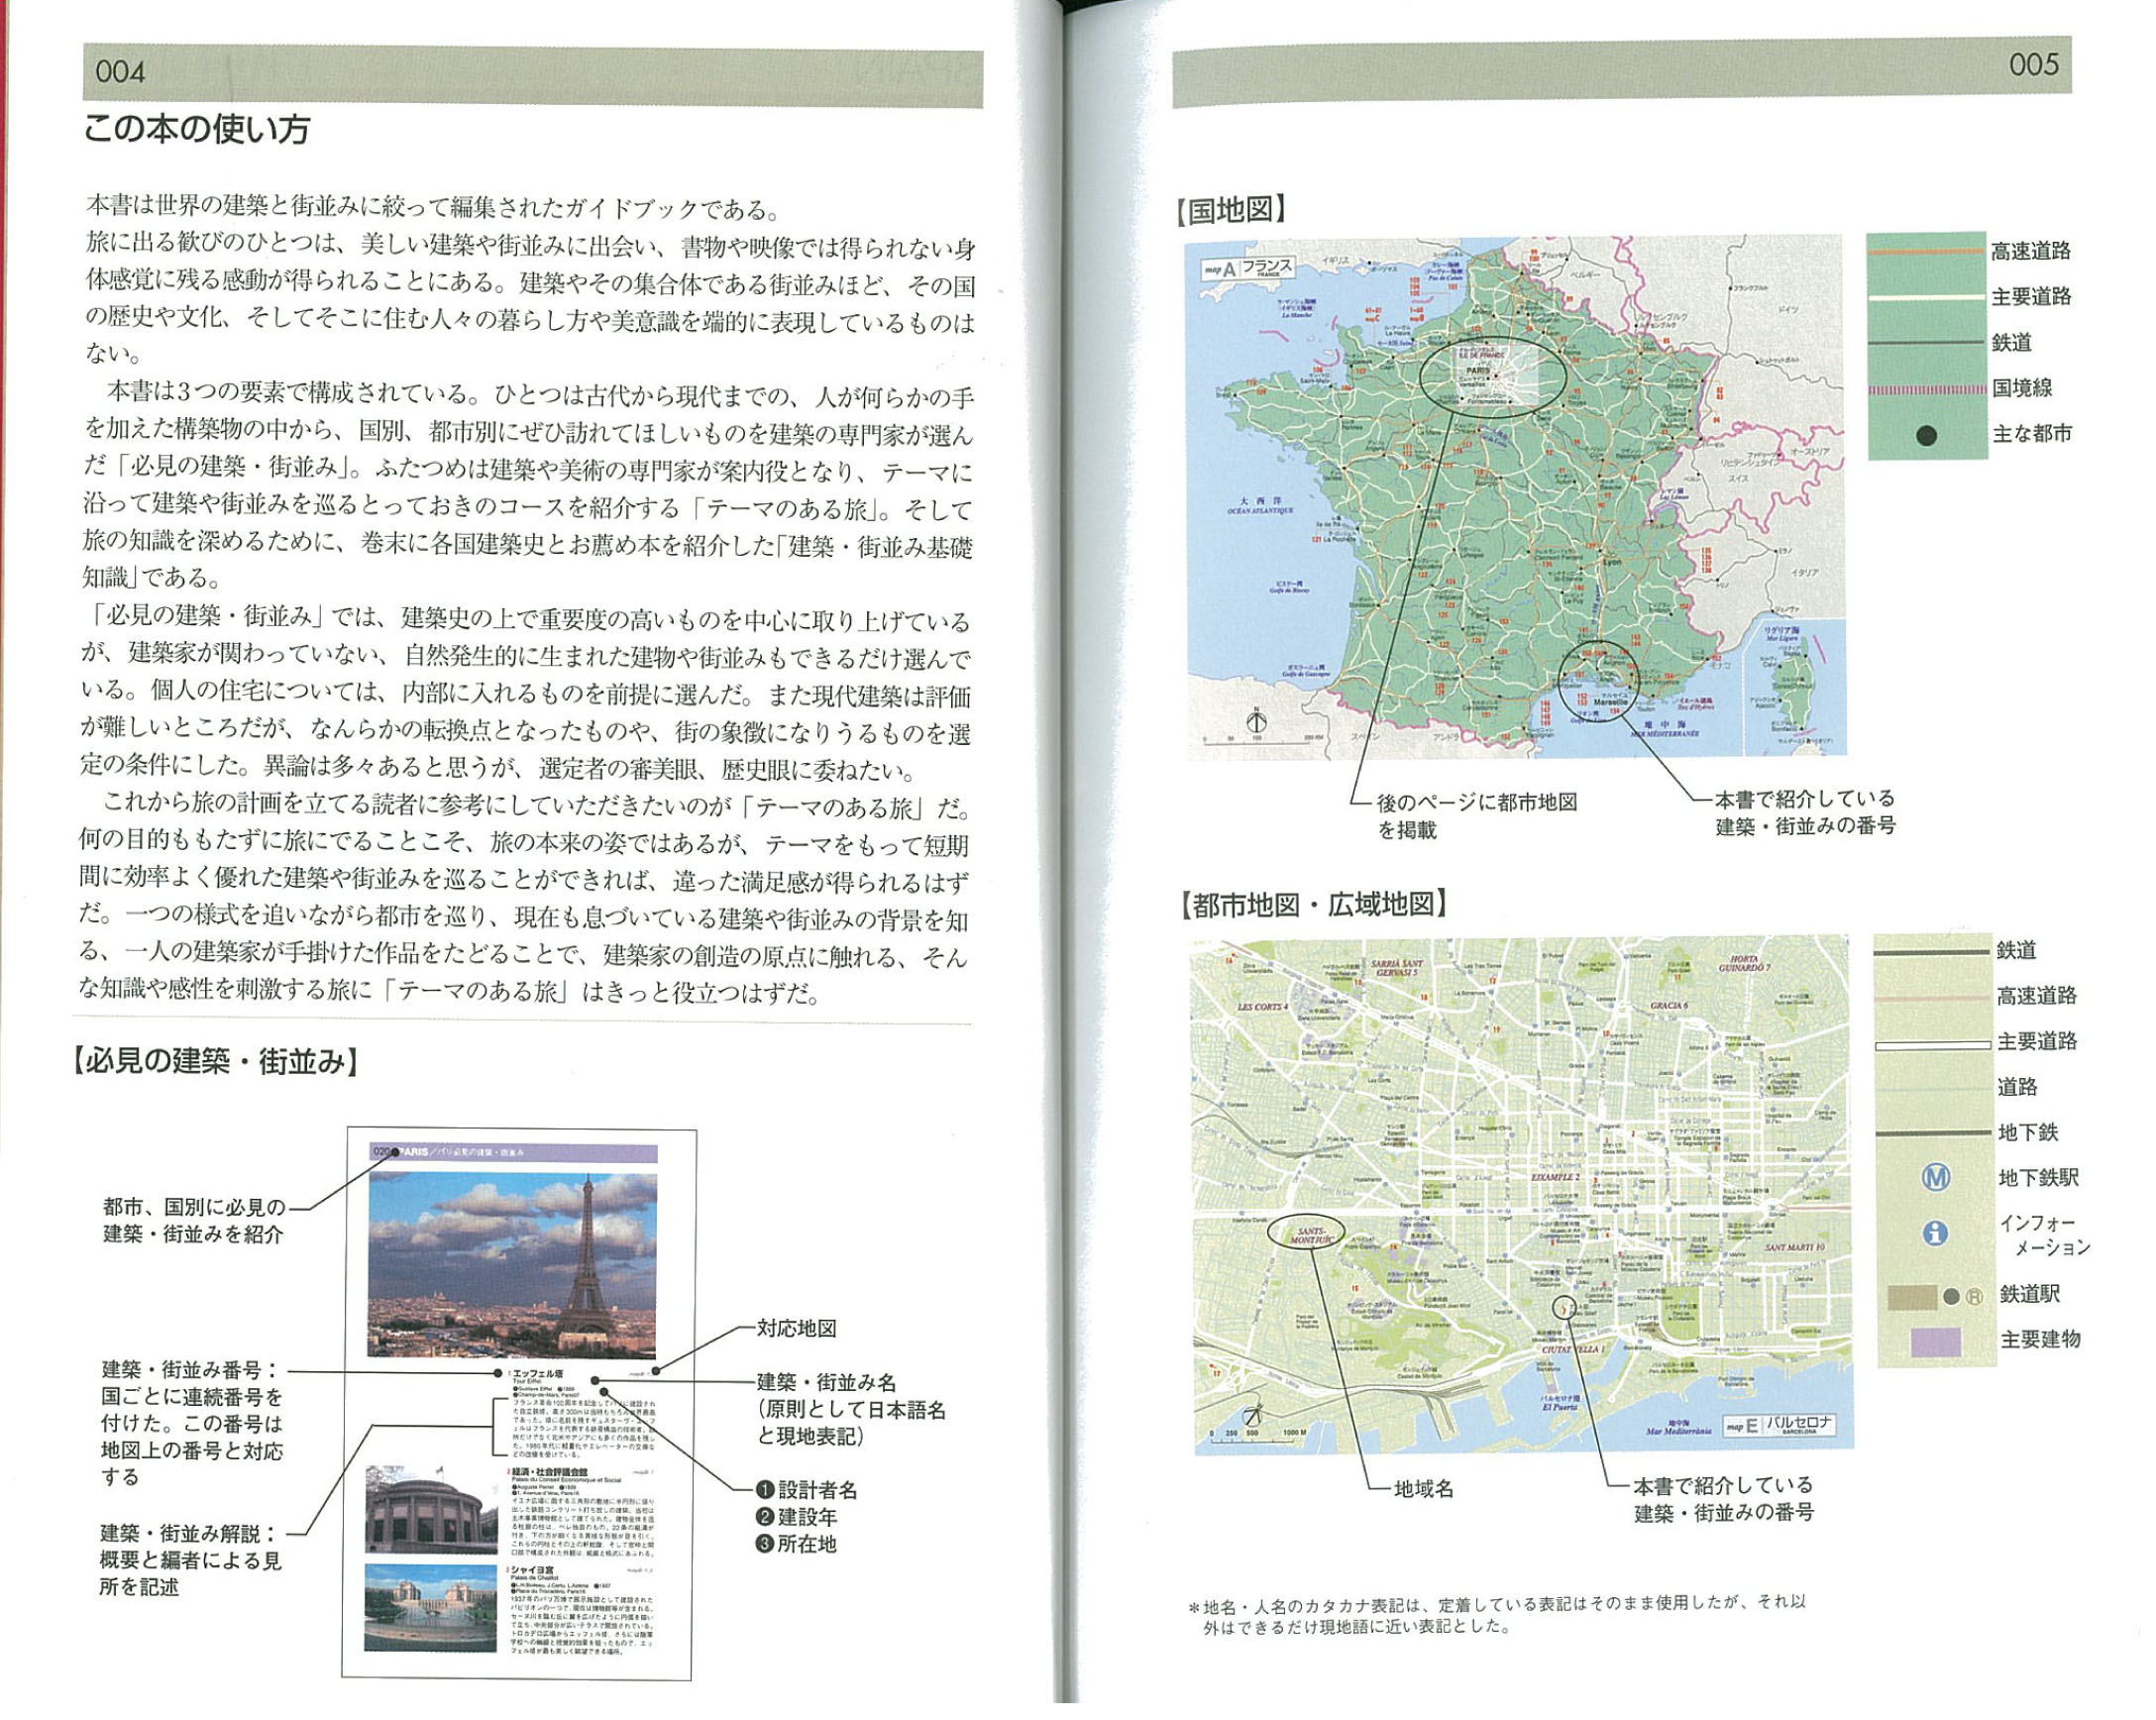Click インフォメーション label in city legend
The height and width of the screenshot is (1720, 2156).
pyautogui.click(x=2044, y=1235)
